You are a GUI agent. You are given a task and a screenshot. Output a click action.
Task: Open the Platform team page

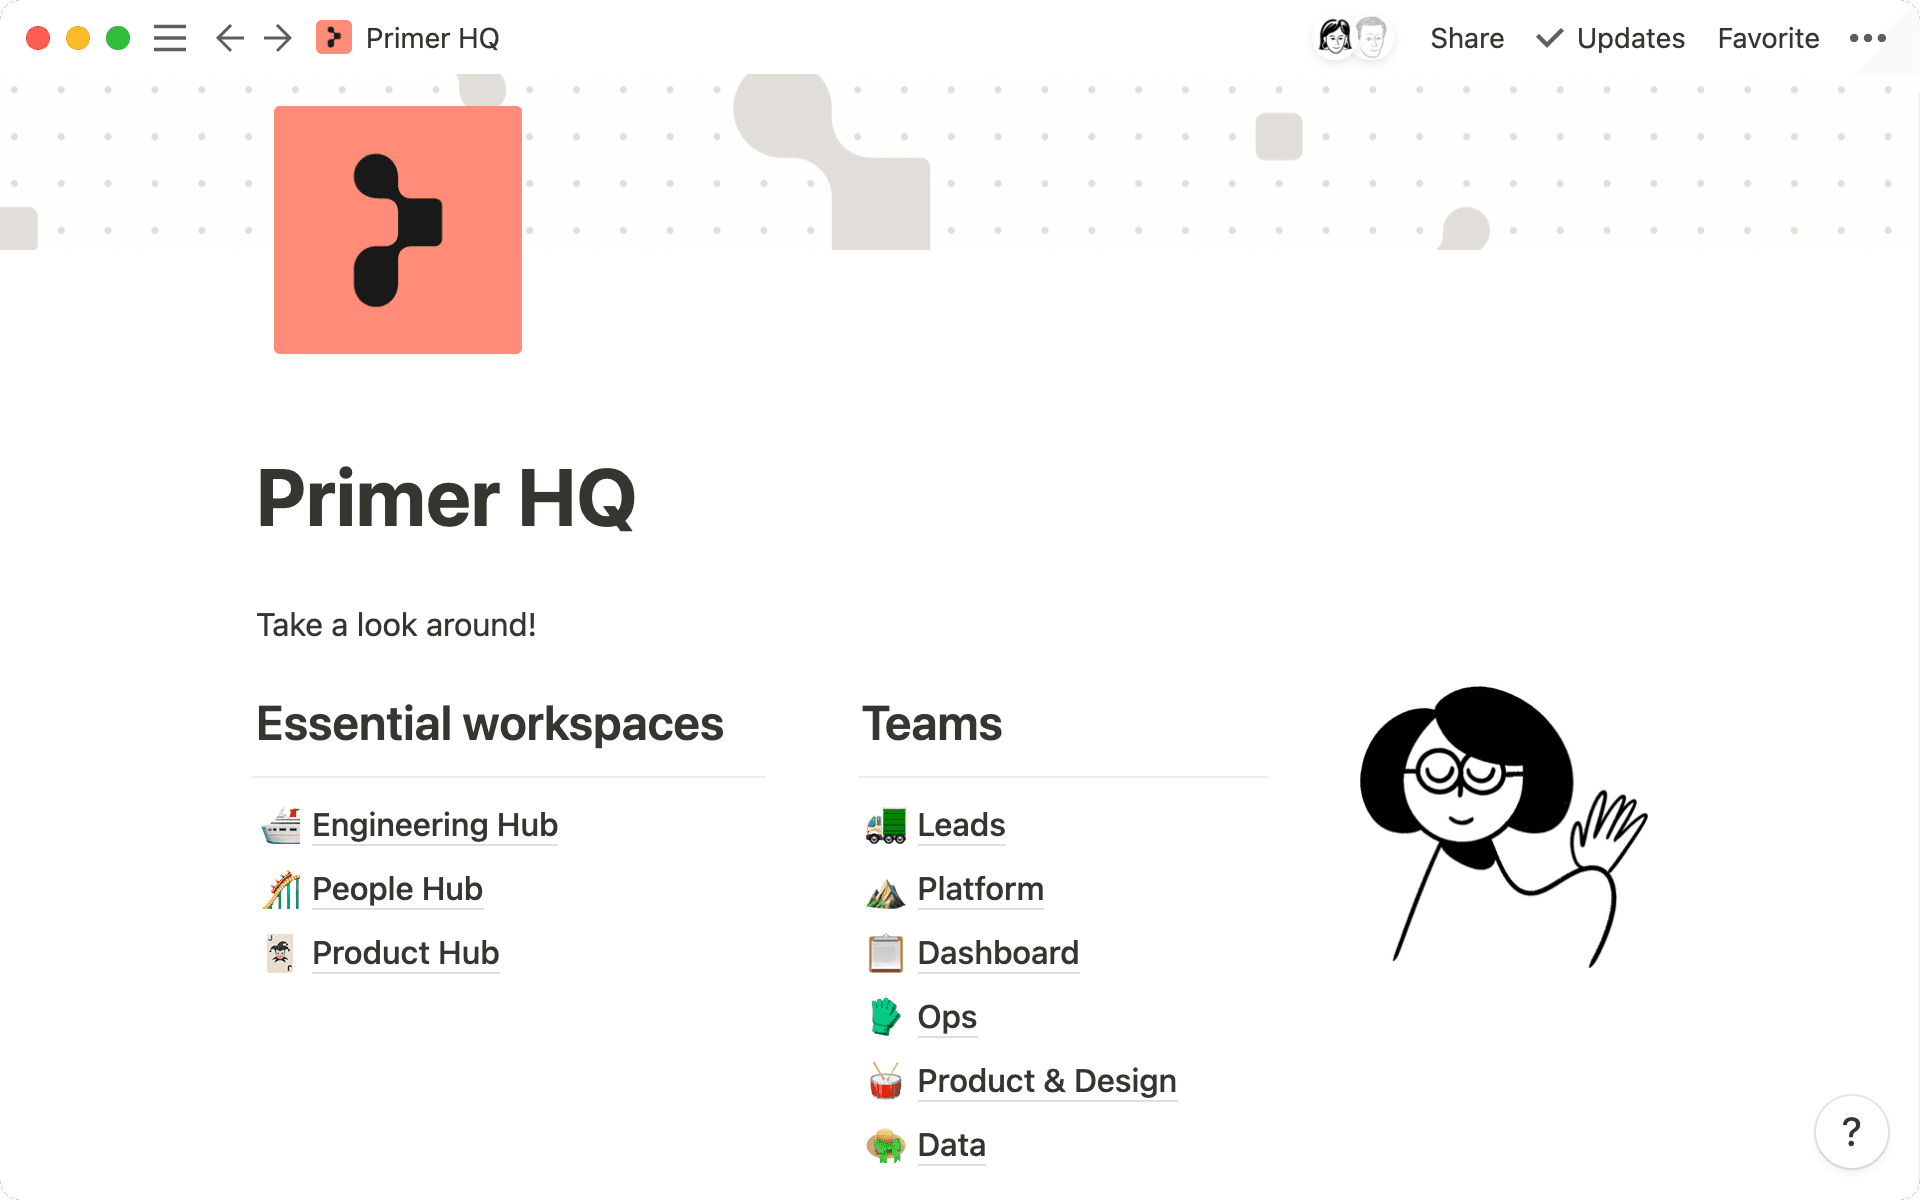pyautogui.click(x=980, y=889)
